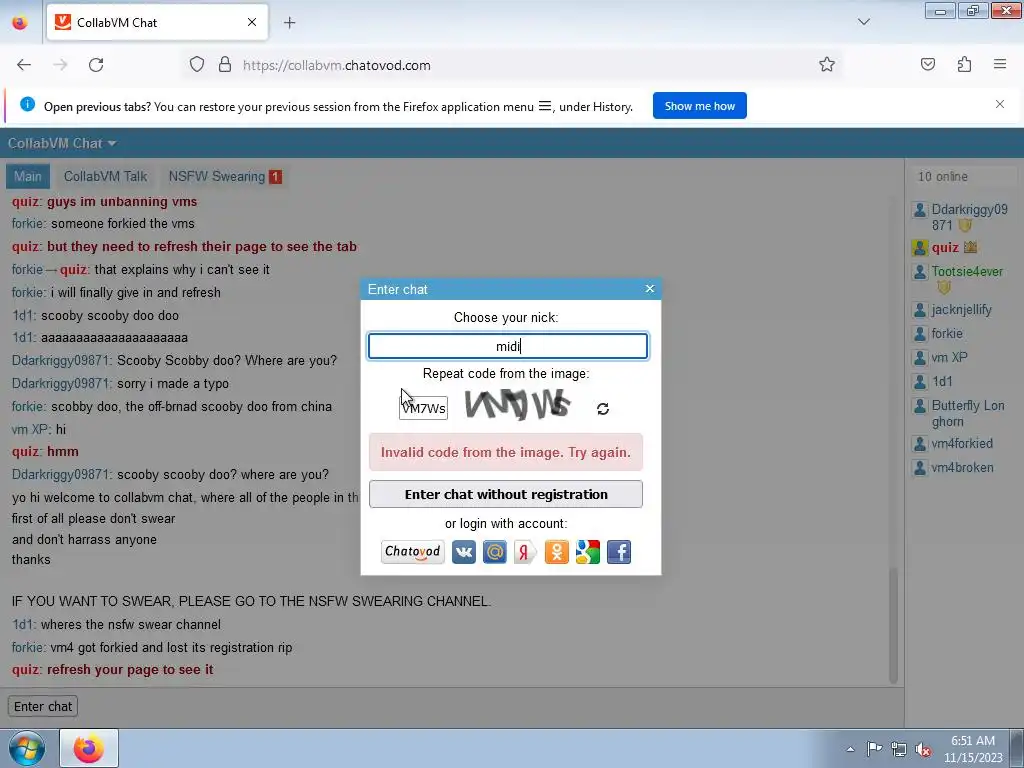Select user forkie in online list
The width and height of the screenshot is (1024, 768).
pyautogui.click(x=947, y=334)
